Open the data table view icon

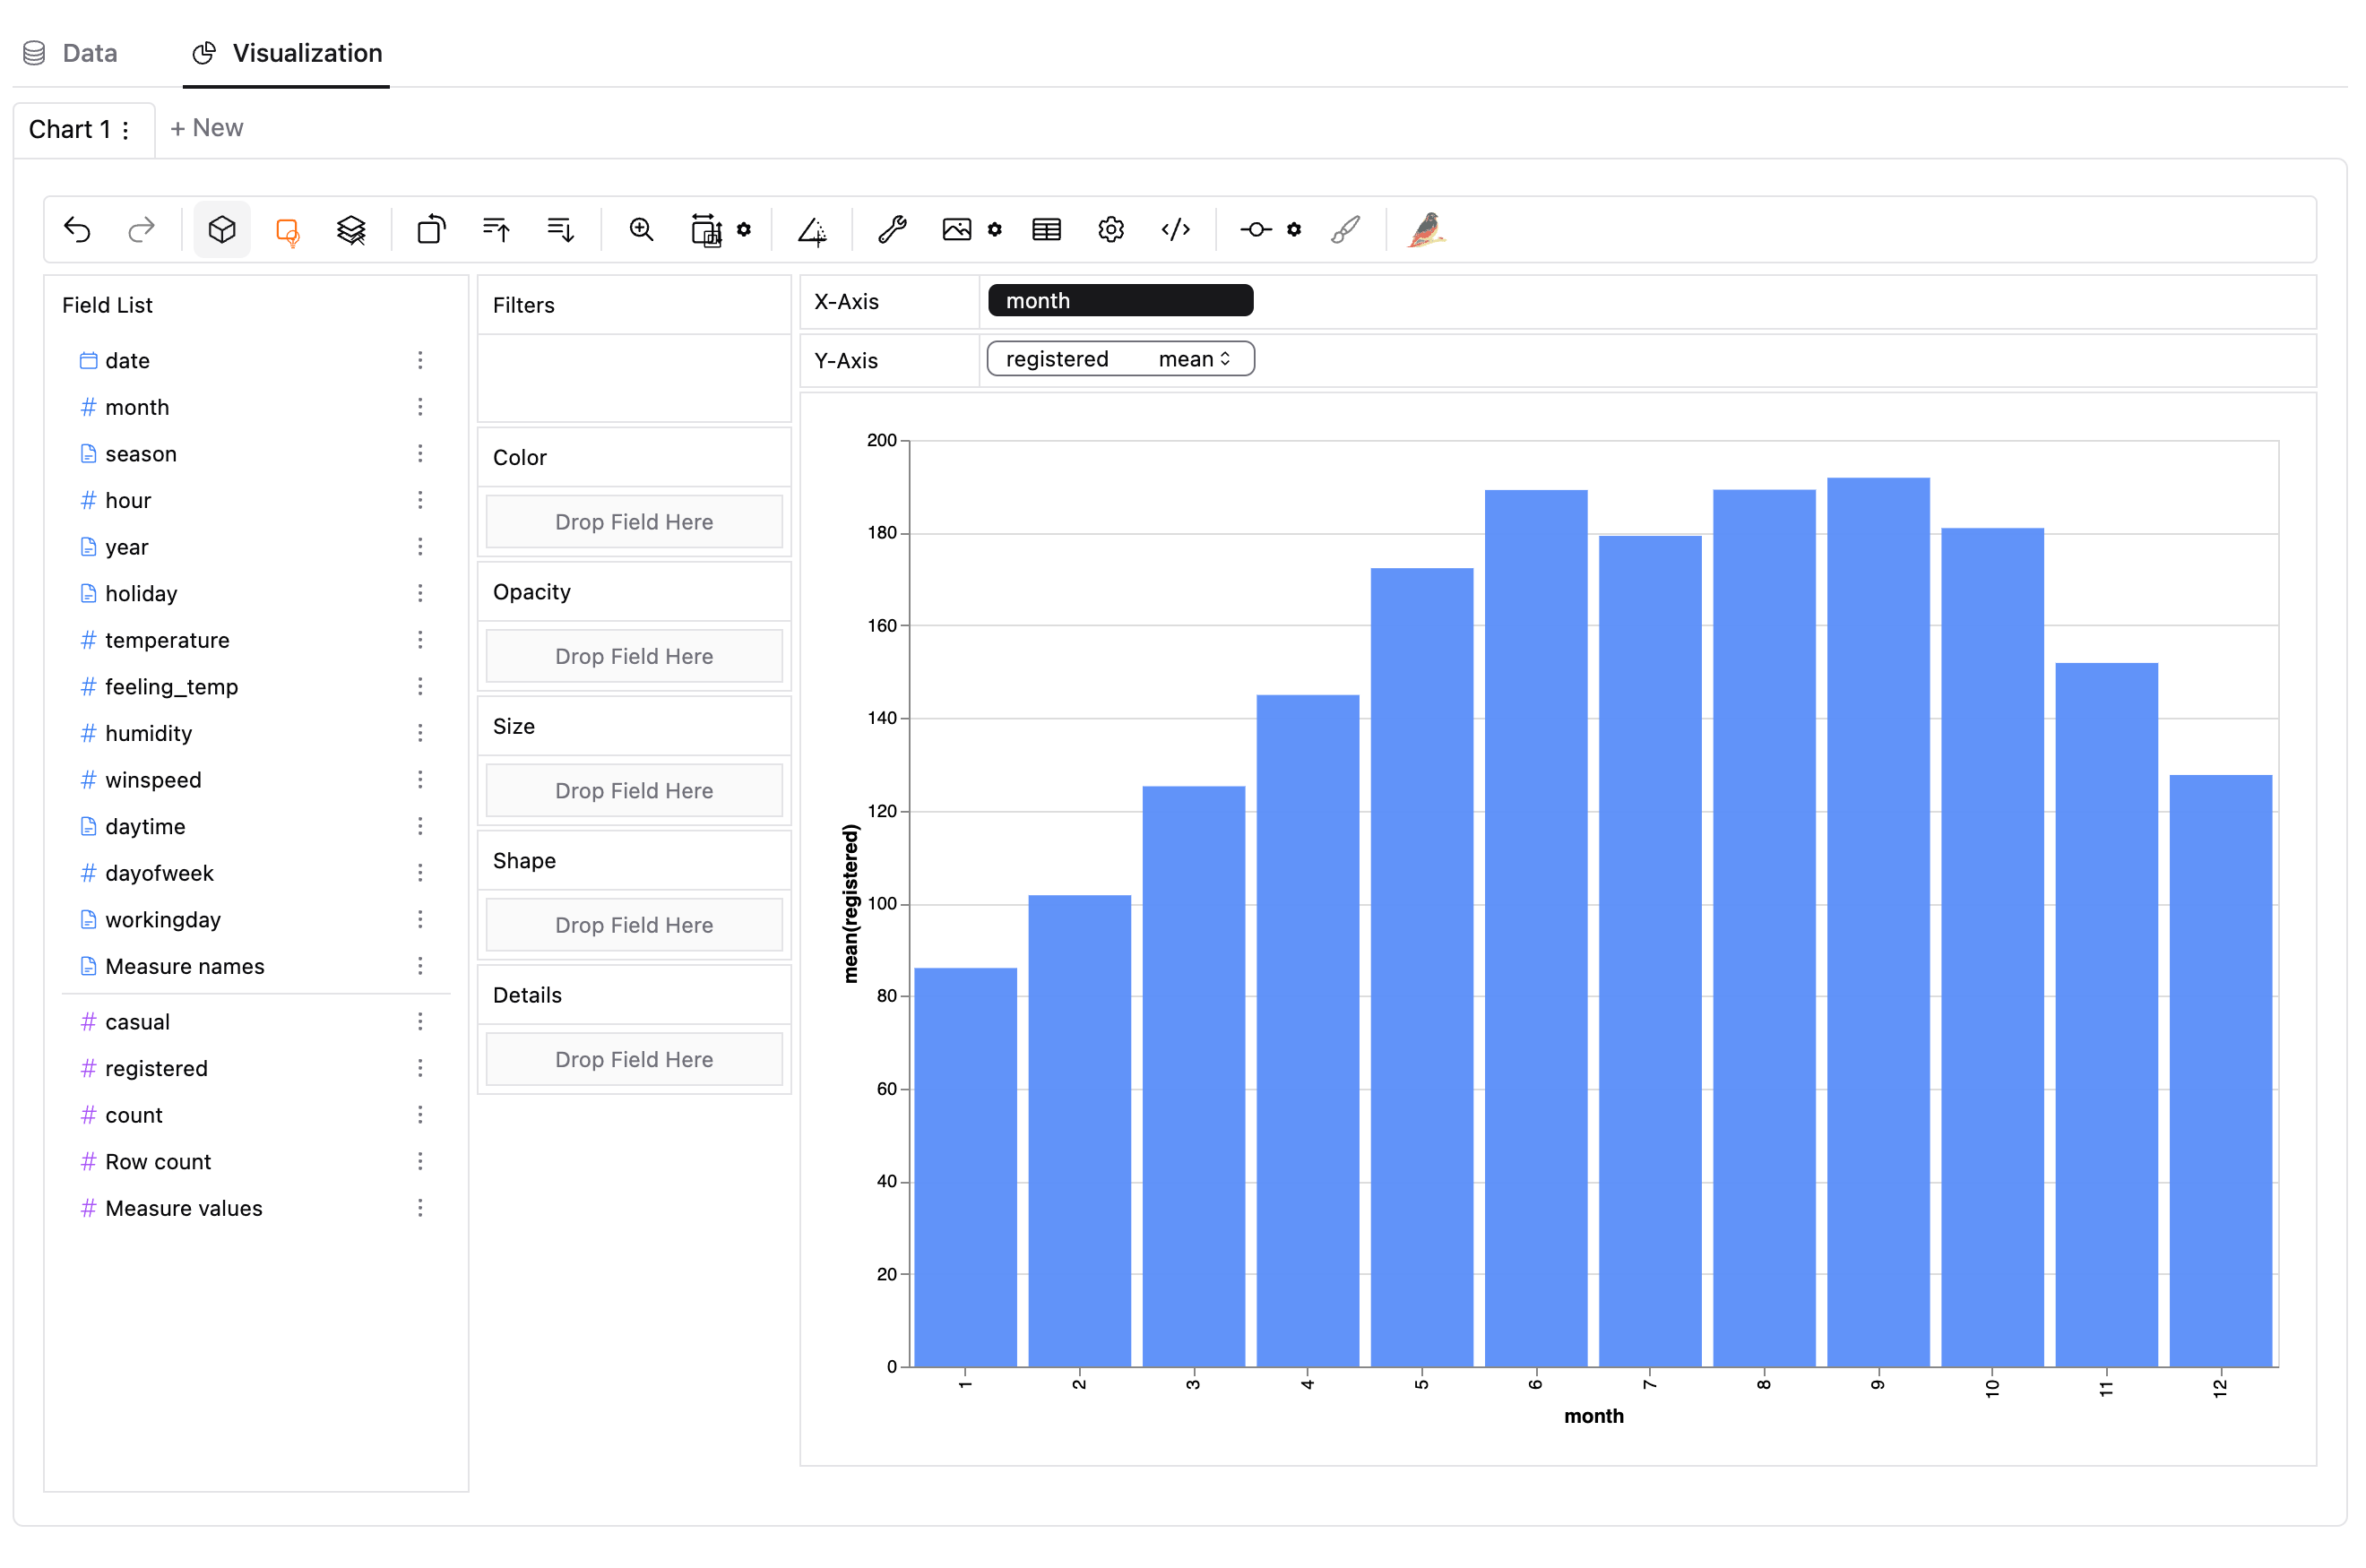pos(1046,230)
